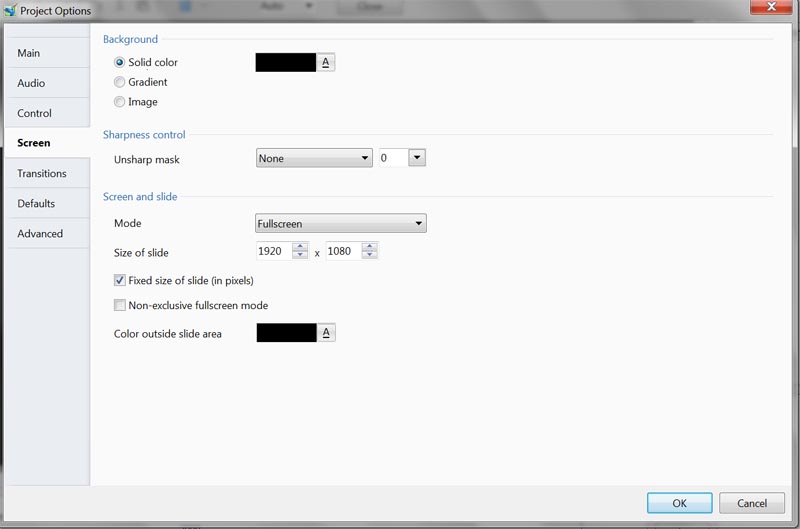Decrease slide width with down arrow
This screenshot has width=800, height=529.
coord(300,255)
